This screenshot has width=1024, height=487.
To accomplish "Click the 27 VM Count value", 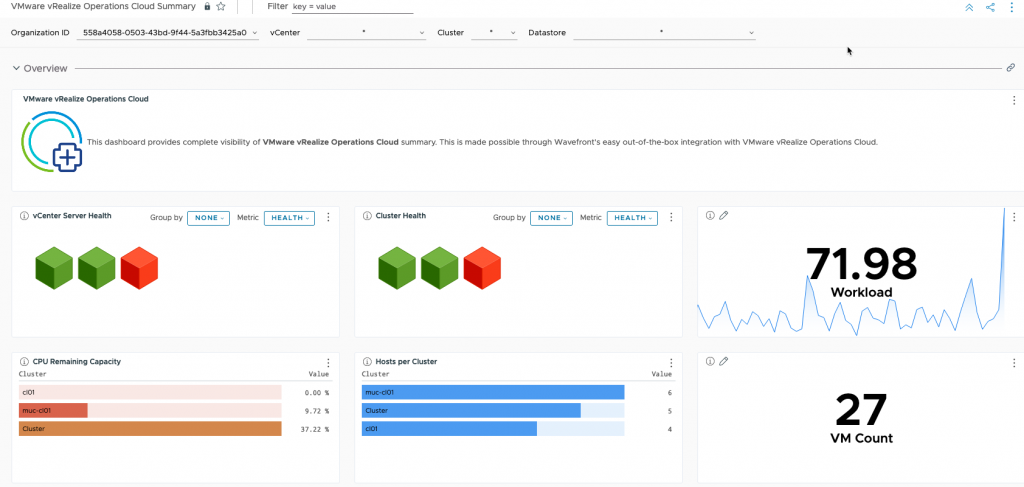I will click(861, 410).
